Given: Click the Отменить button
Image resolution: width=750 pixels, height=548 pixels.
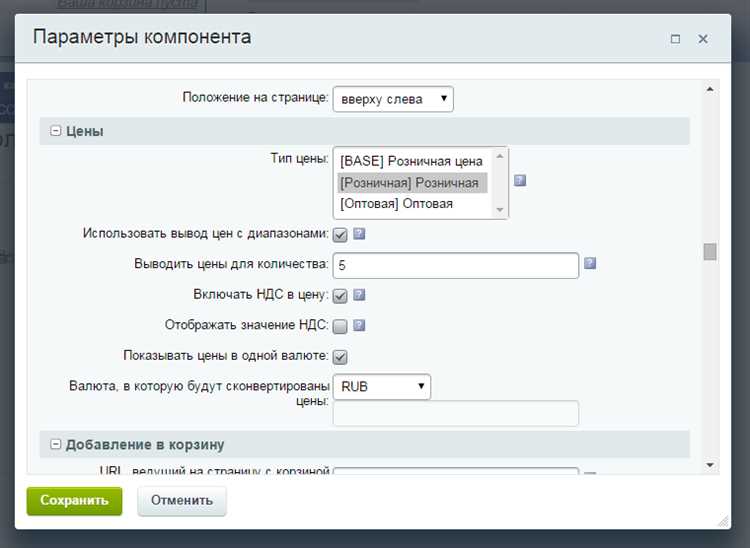Looking at the screenshot, I should click(x=182, y=501).
